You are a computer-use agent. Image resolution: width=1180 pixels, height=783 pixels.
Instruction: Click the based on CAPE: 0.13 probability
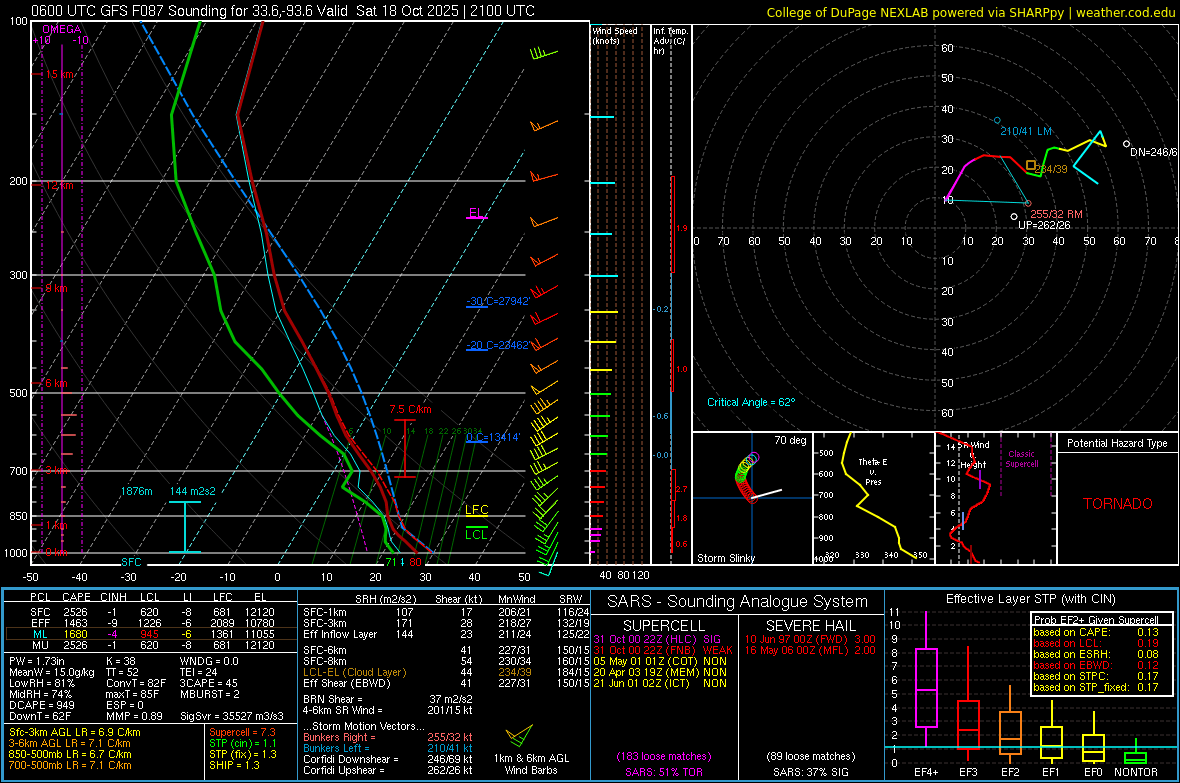tap(1096, 632)
